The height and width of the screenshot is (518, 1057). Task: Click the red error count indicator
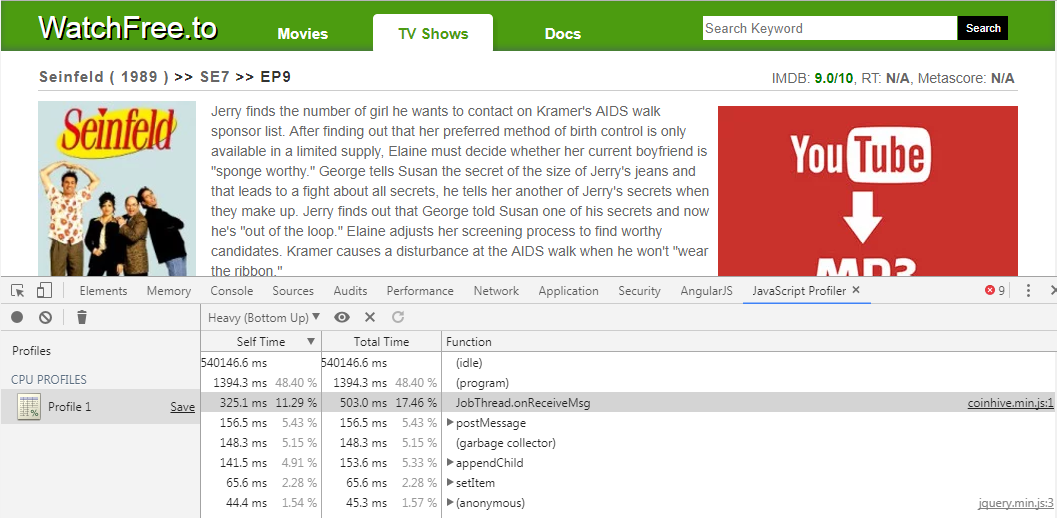995,291
